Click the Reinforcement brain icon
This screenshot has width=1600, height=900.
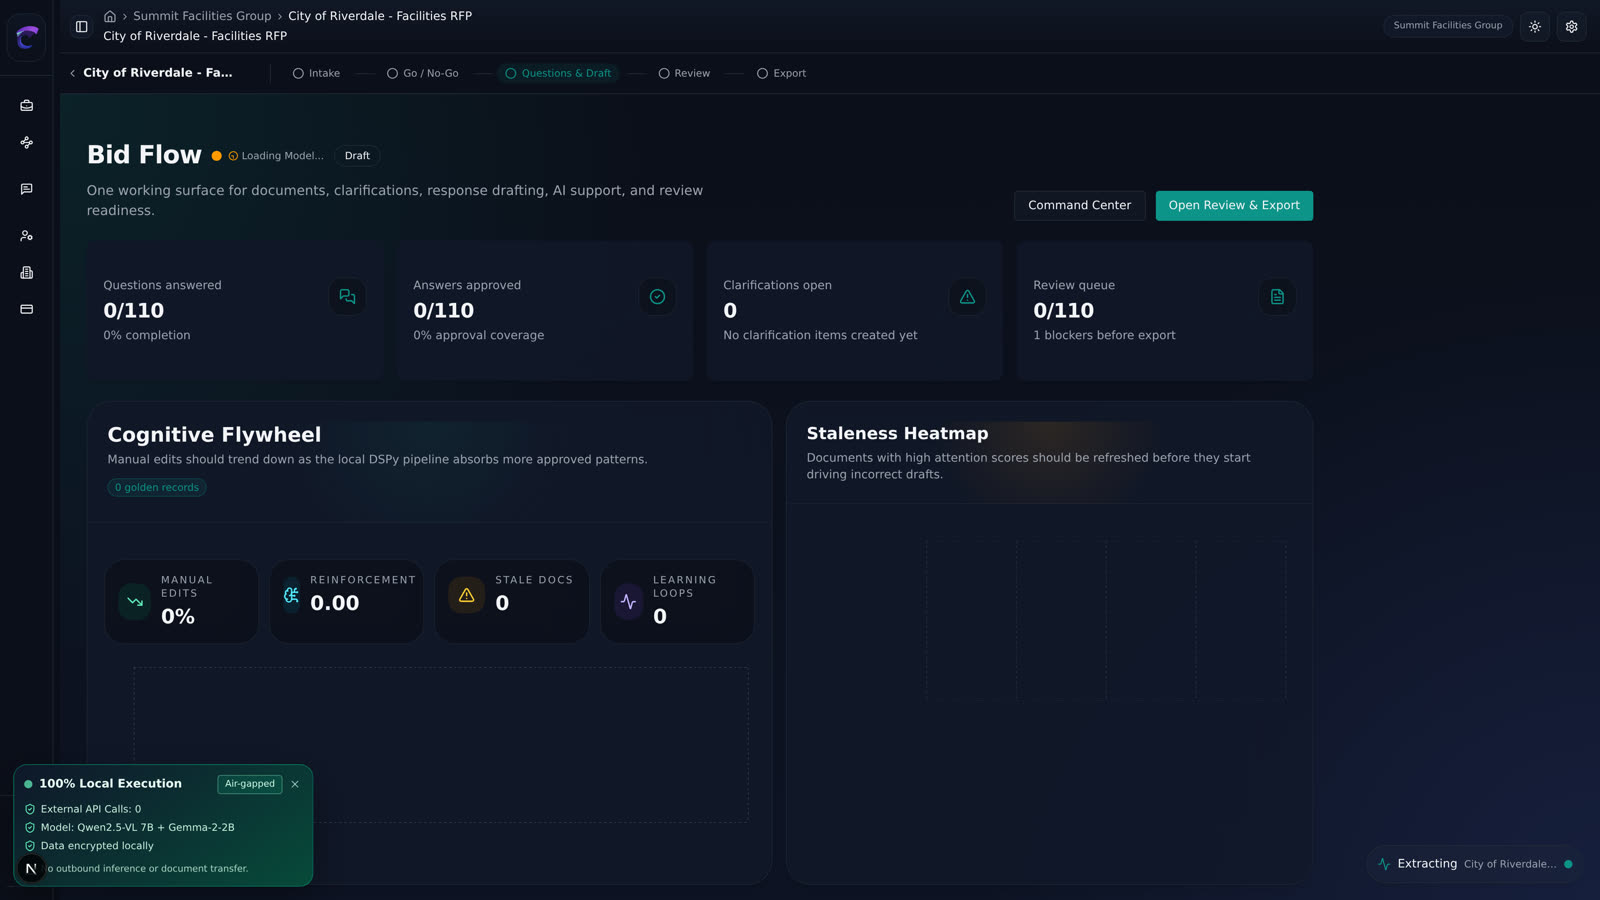291,595
